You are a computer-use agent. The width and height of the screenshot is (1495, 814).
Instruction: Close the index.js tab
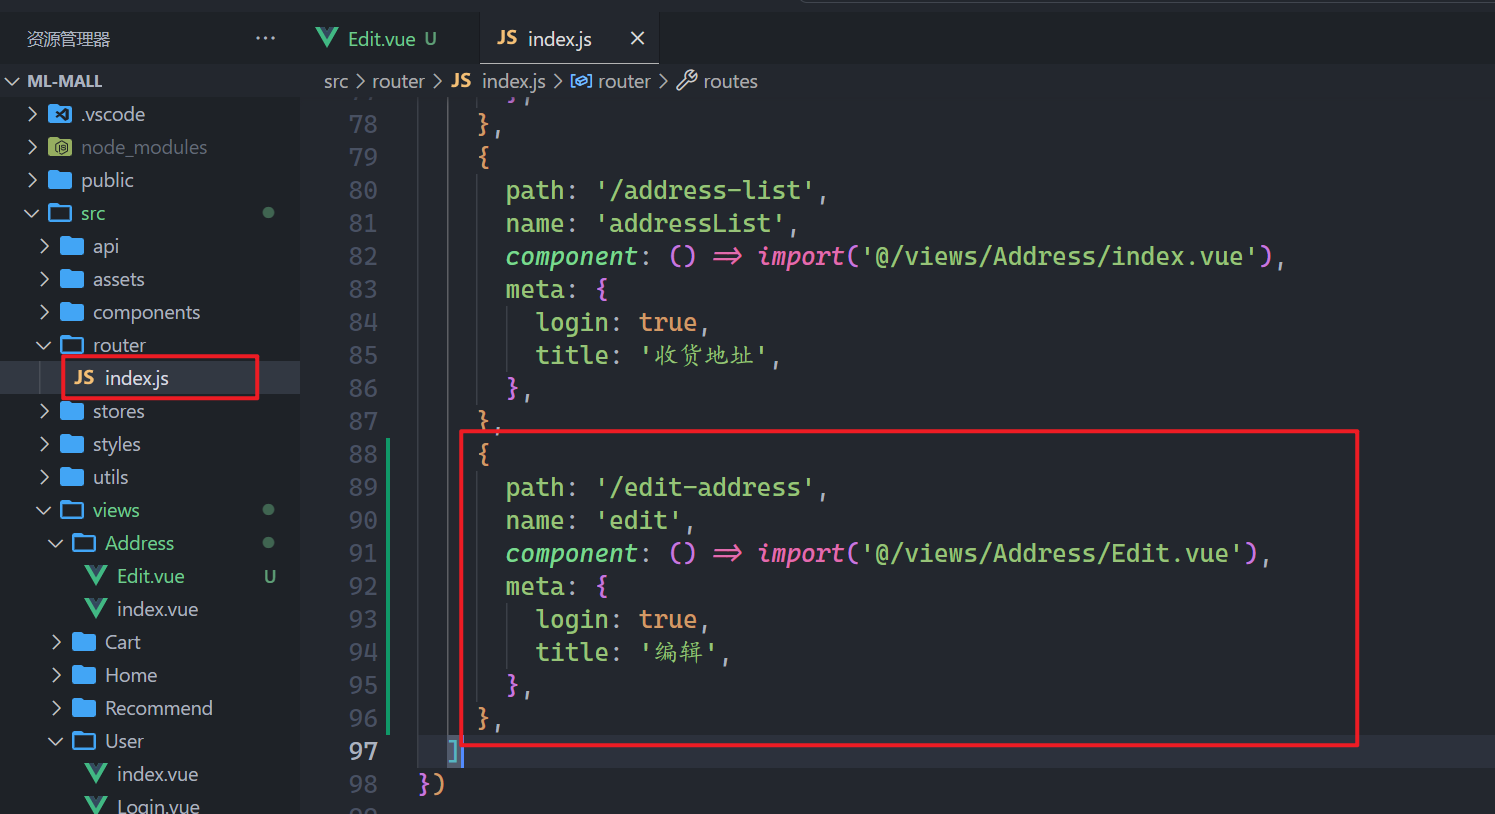coord(637,38)
